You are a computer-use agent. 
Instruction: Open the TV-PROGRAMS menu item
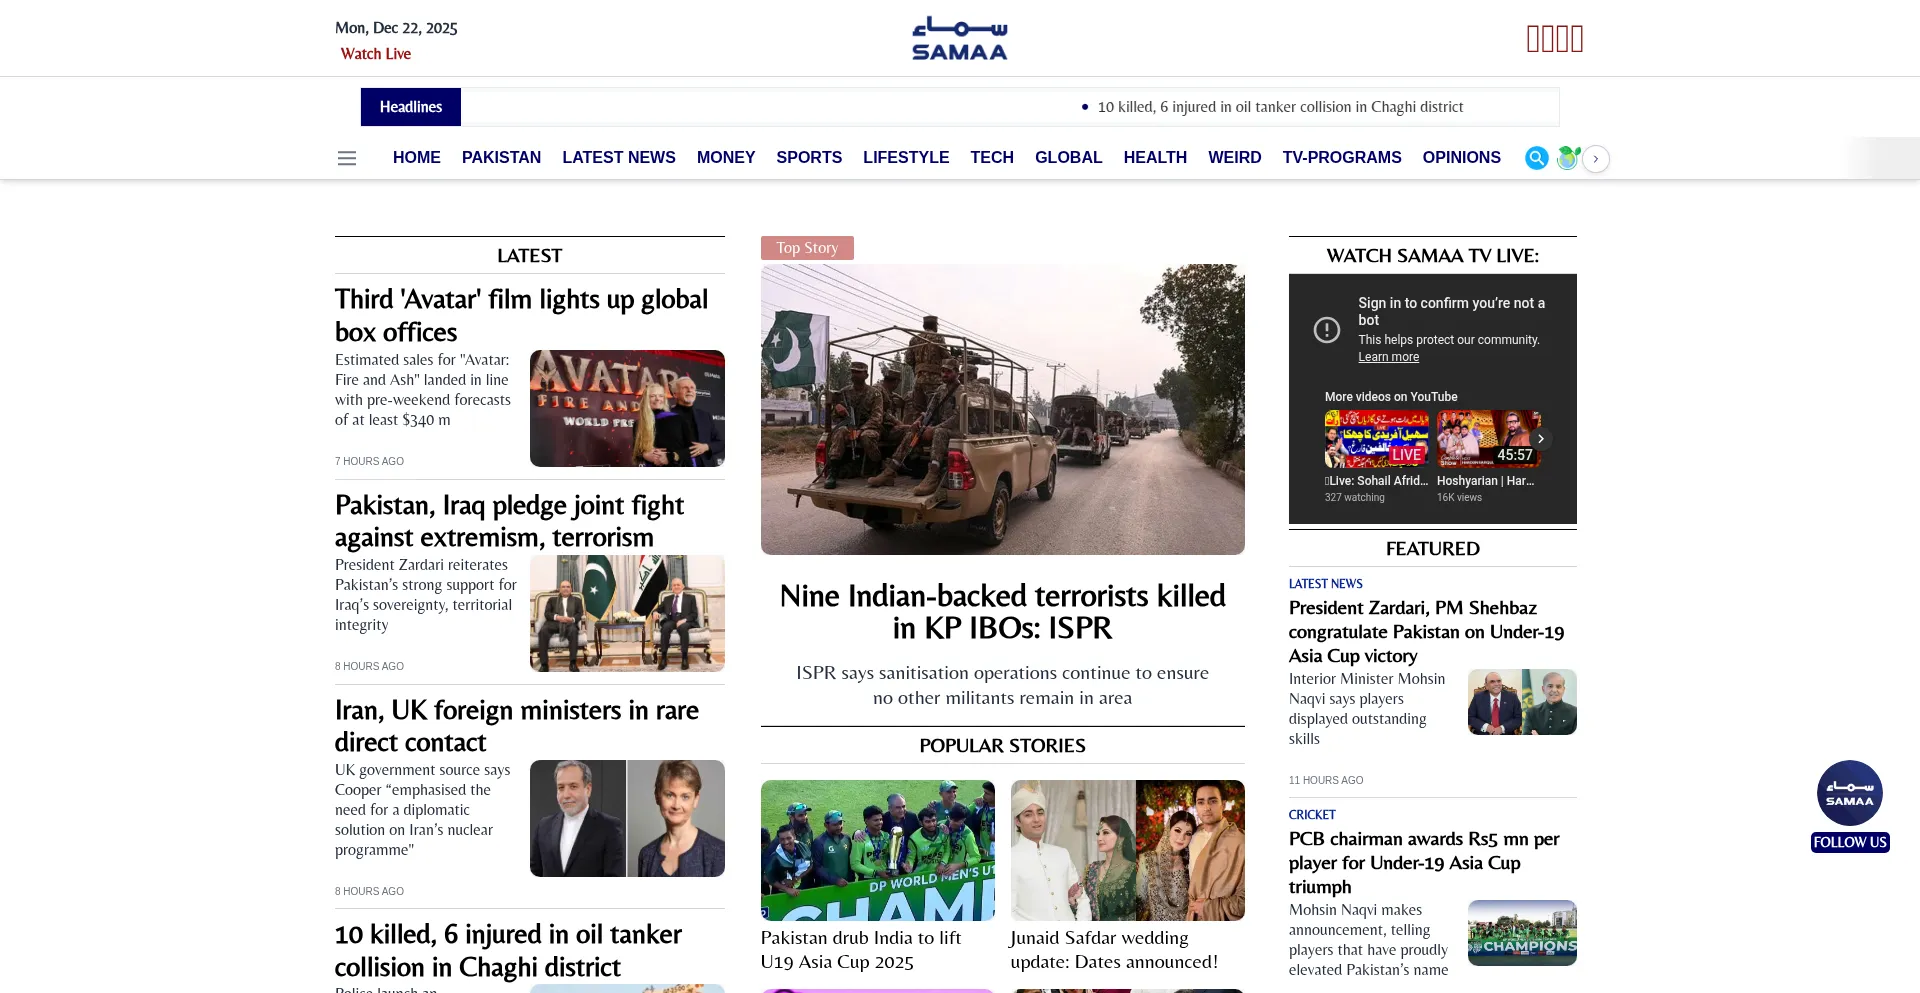click(1342, 157)
